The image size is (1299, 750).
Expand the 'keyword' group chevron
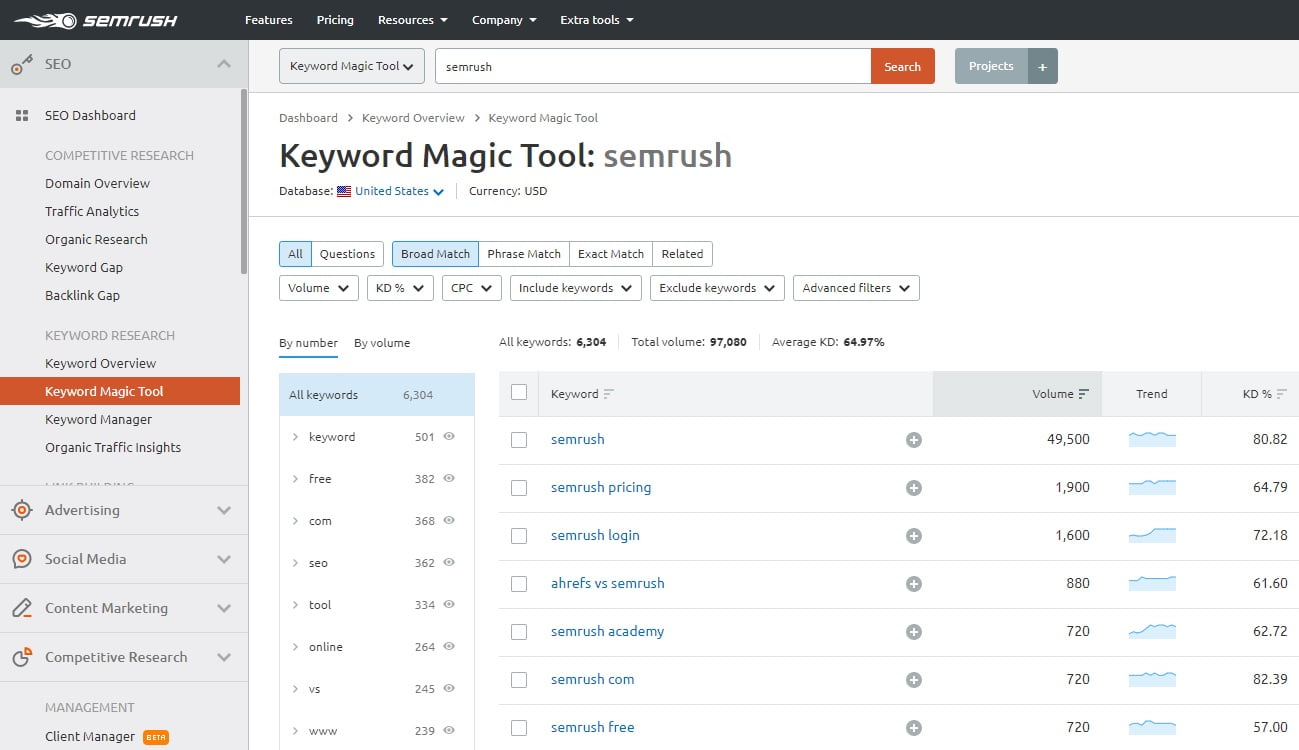pos(295,437)
